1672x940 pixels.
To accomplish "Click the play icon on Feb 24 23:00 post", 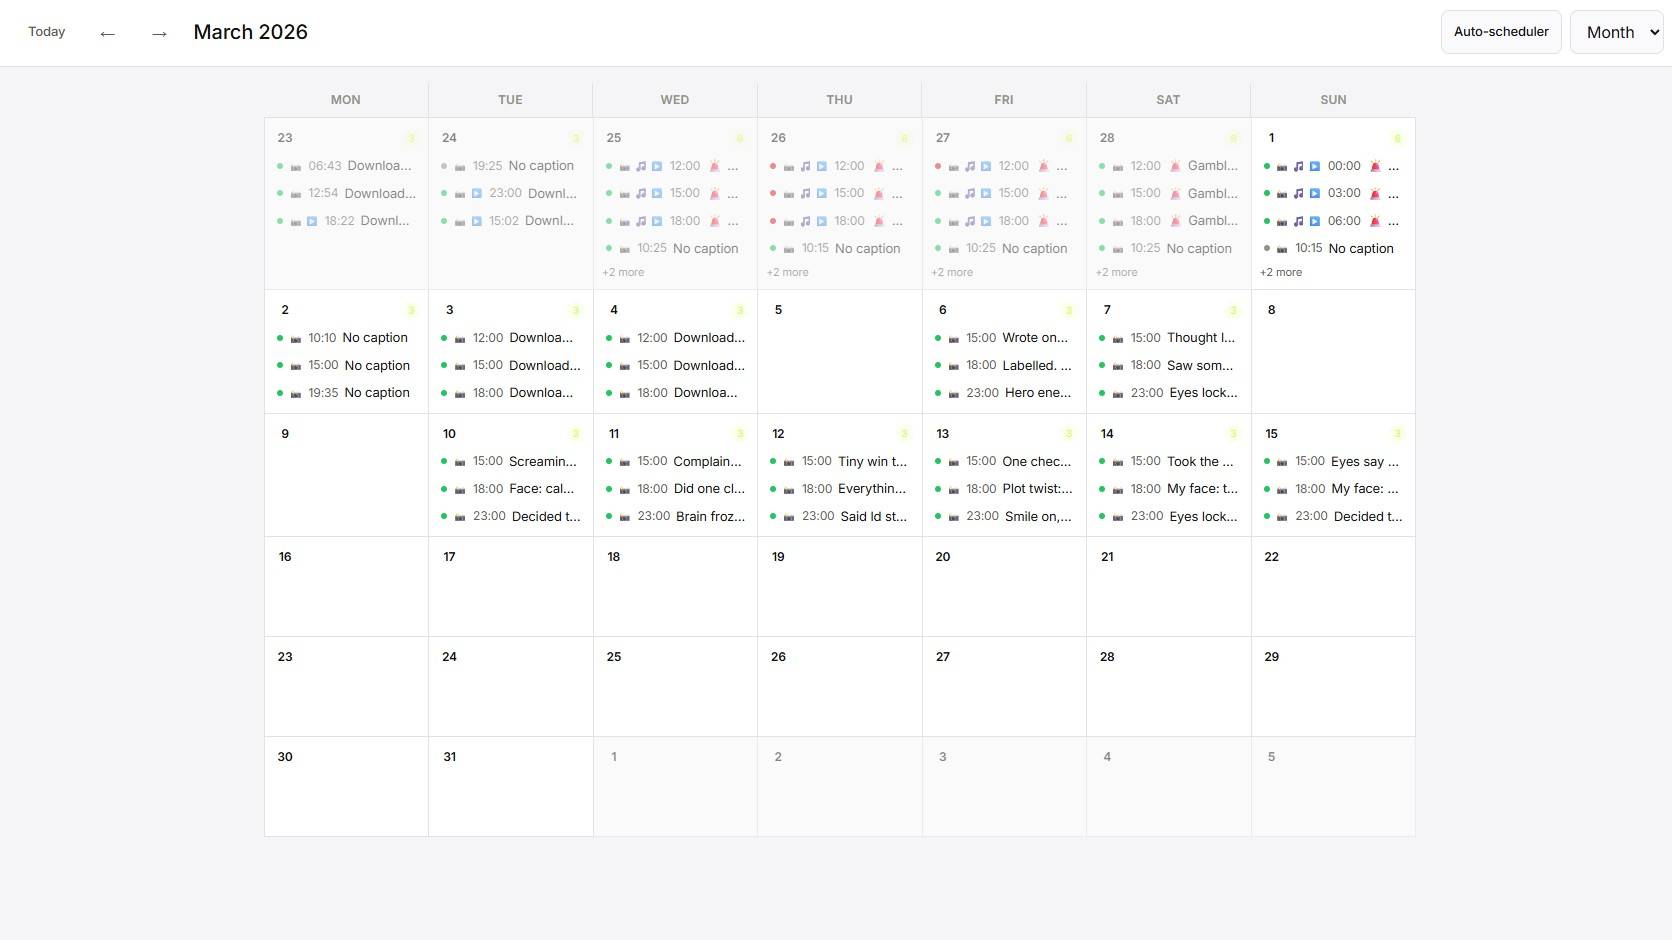I will click(477, 194).
